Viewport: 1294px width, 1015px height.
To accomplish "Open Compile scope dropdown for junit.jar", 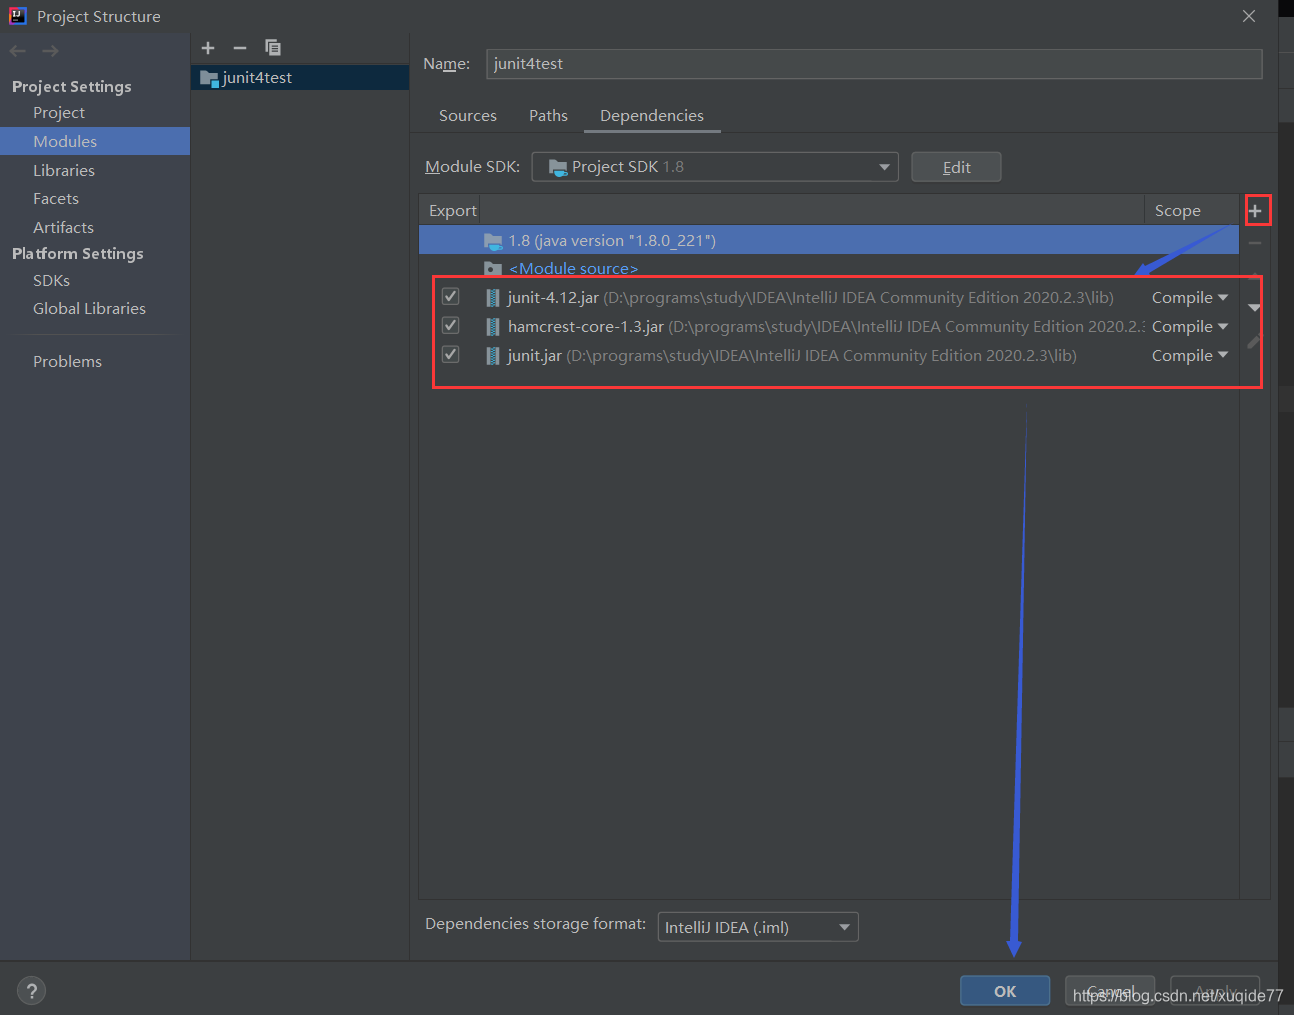I will coord(1190,356).
